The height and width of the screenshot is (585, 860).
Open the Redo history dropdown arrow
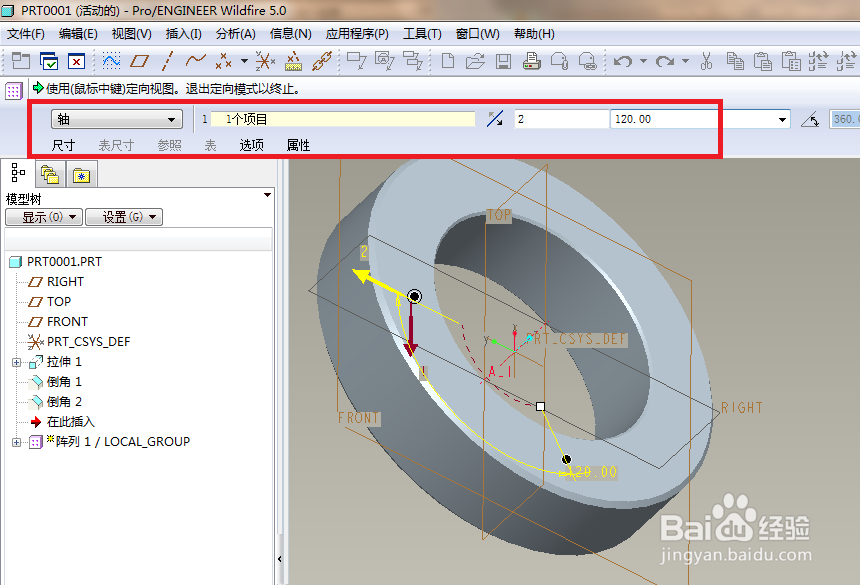coord(686,61)
